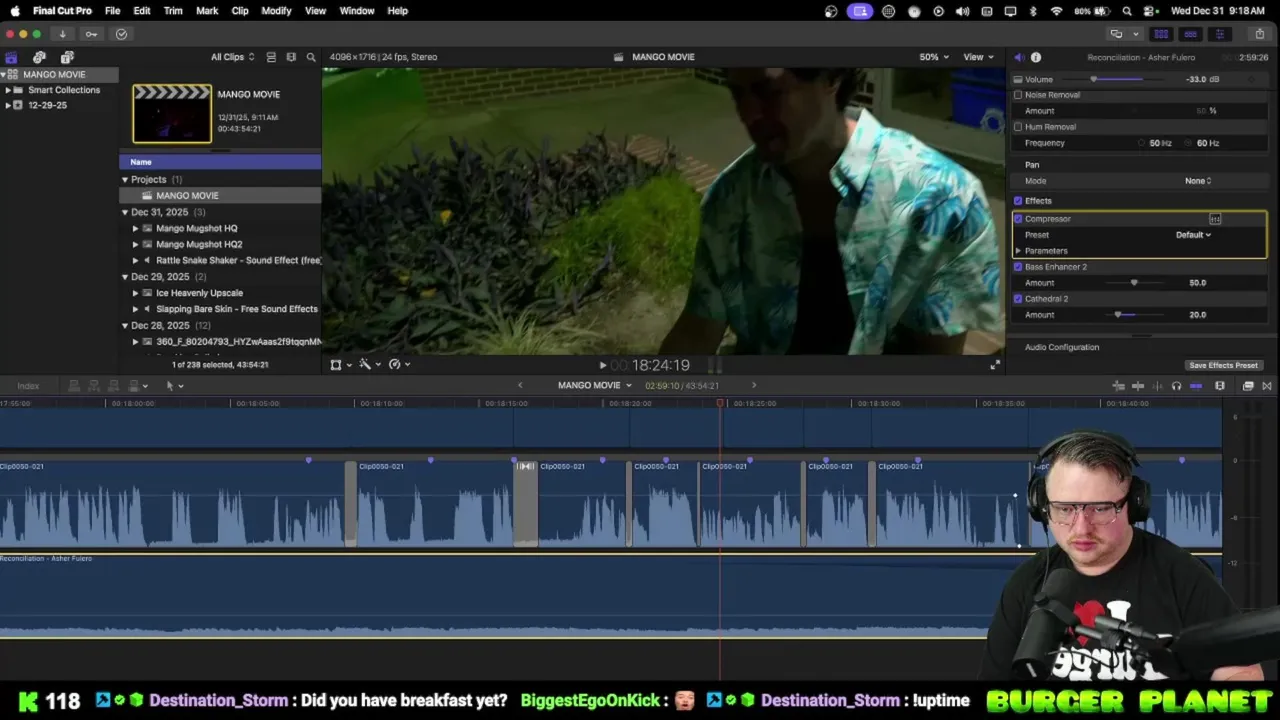The width and height of the screenshot is (1280, 720).
Task: Enable the Noise Removal checkbox
Action: tap(1018, 95)
